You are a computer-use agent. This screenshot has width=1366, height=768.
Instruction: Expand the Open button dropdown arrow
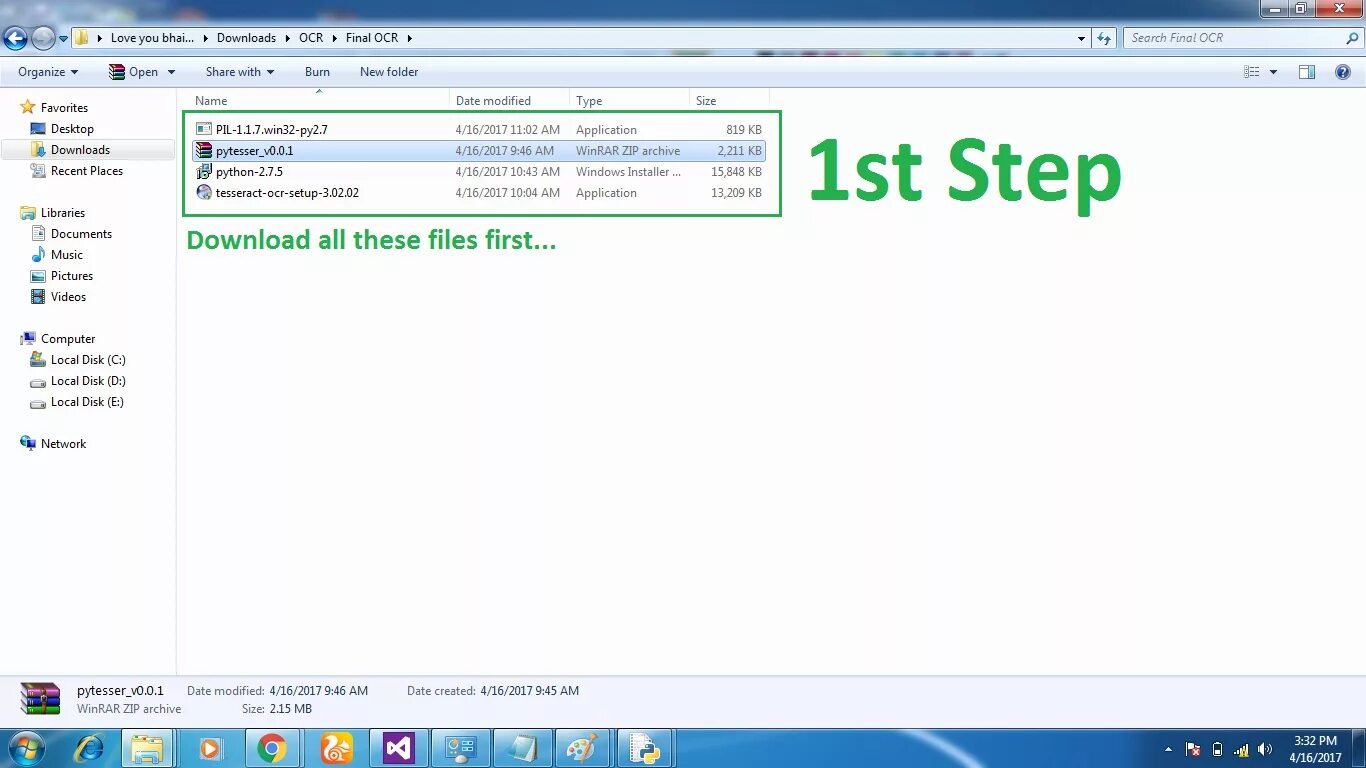[171, 72]
